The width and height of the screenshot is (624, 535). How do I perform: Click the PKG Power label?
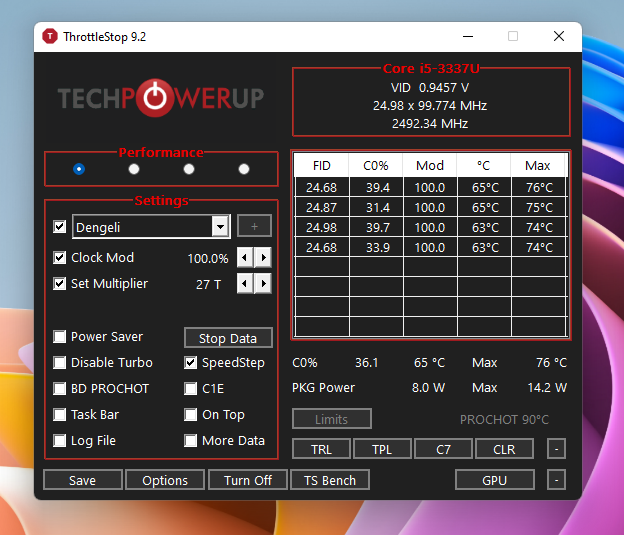pyautogui.click(x=323, y=388)
